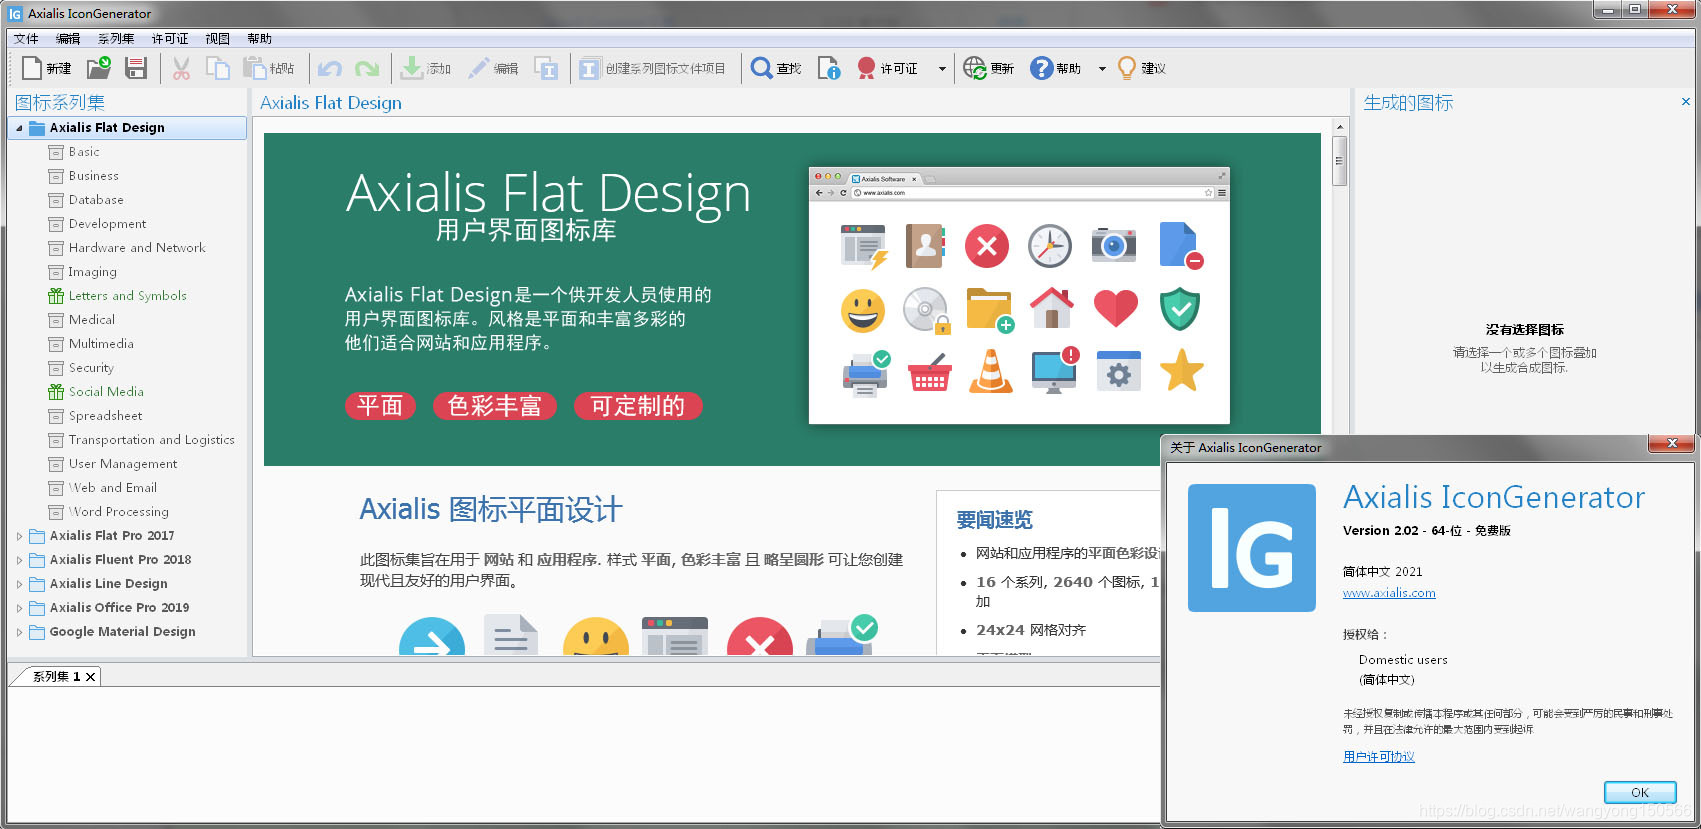The image size is (1701, 829).
Task: Select the Business icon set
Action: click(x=94, y=176)
